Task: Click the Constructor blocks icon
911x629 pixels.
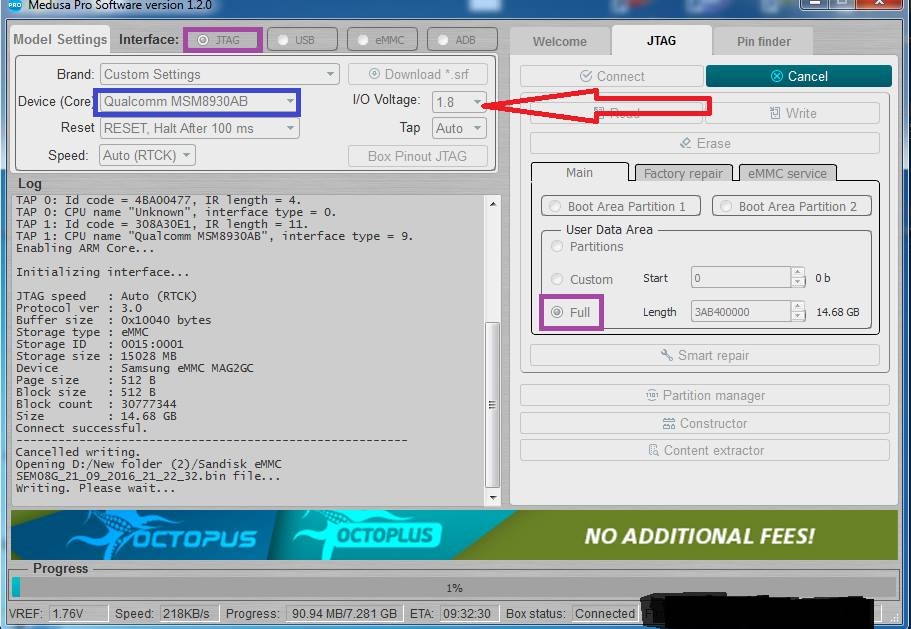Action: click(669, 423)
